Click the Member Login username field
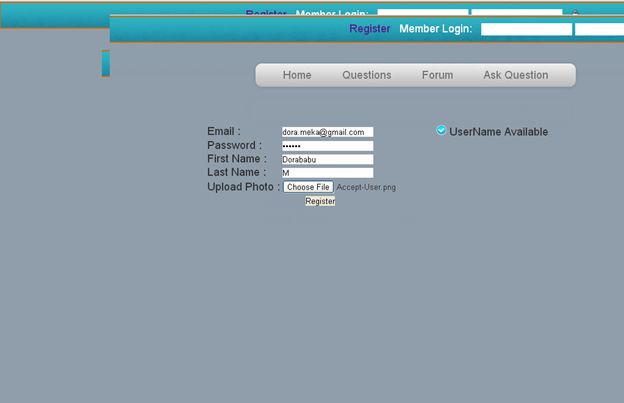Image resolution: width=624 pixels, height=403 pixels. (526, 29)
